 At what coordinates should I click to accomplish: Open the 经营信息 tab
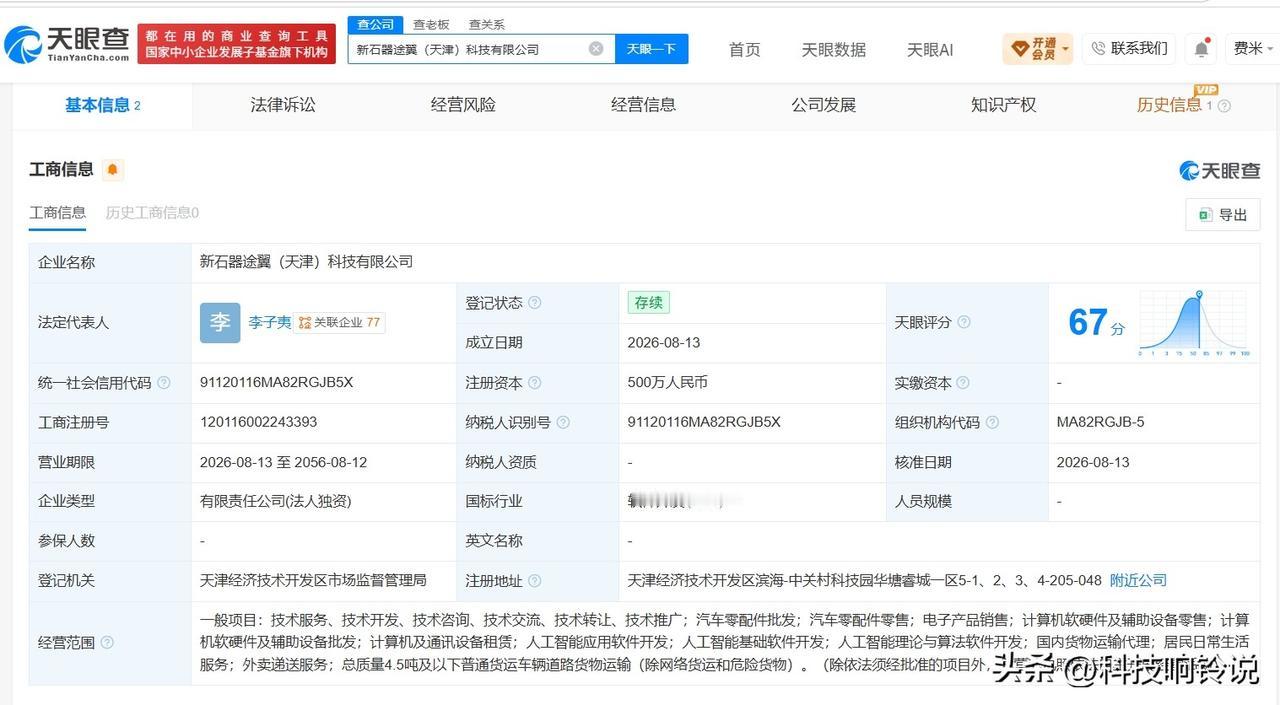point(643,105)
